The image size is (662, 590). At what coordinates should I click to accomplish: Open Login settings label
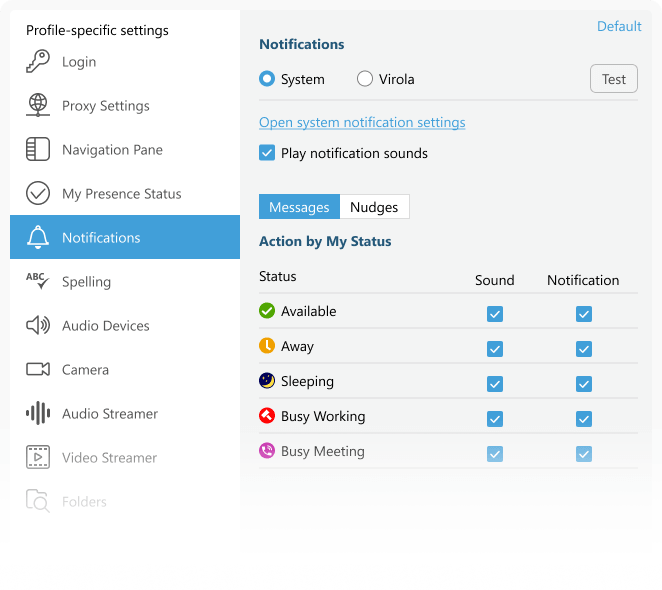click(79, 62)
